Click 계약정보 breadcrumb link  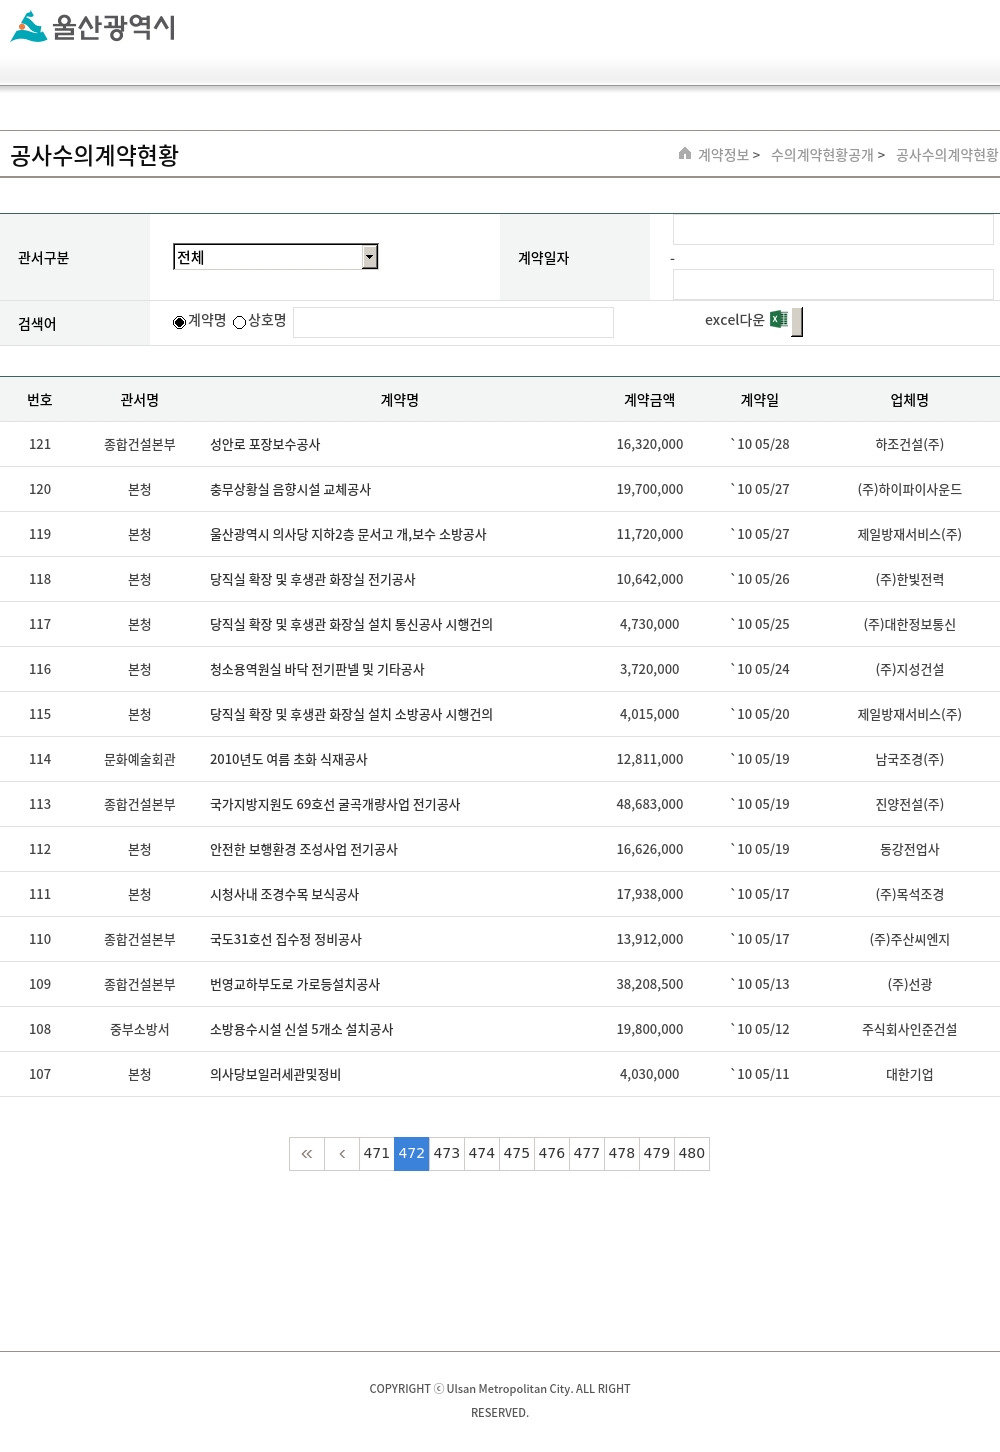click(723, 155)
